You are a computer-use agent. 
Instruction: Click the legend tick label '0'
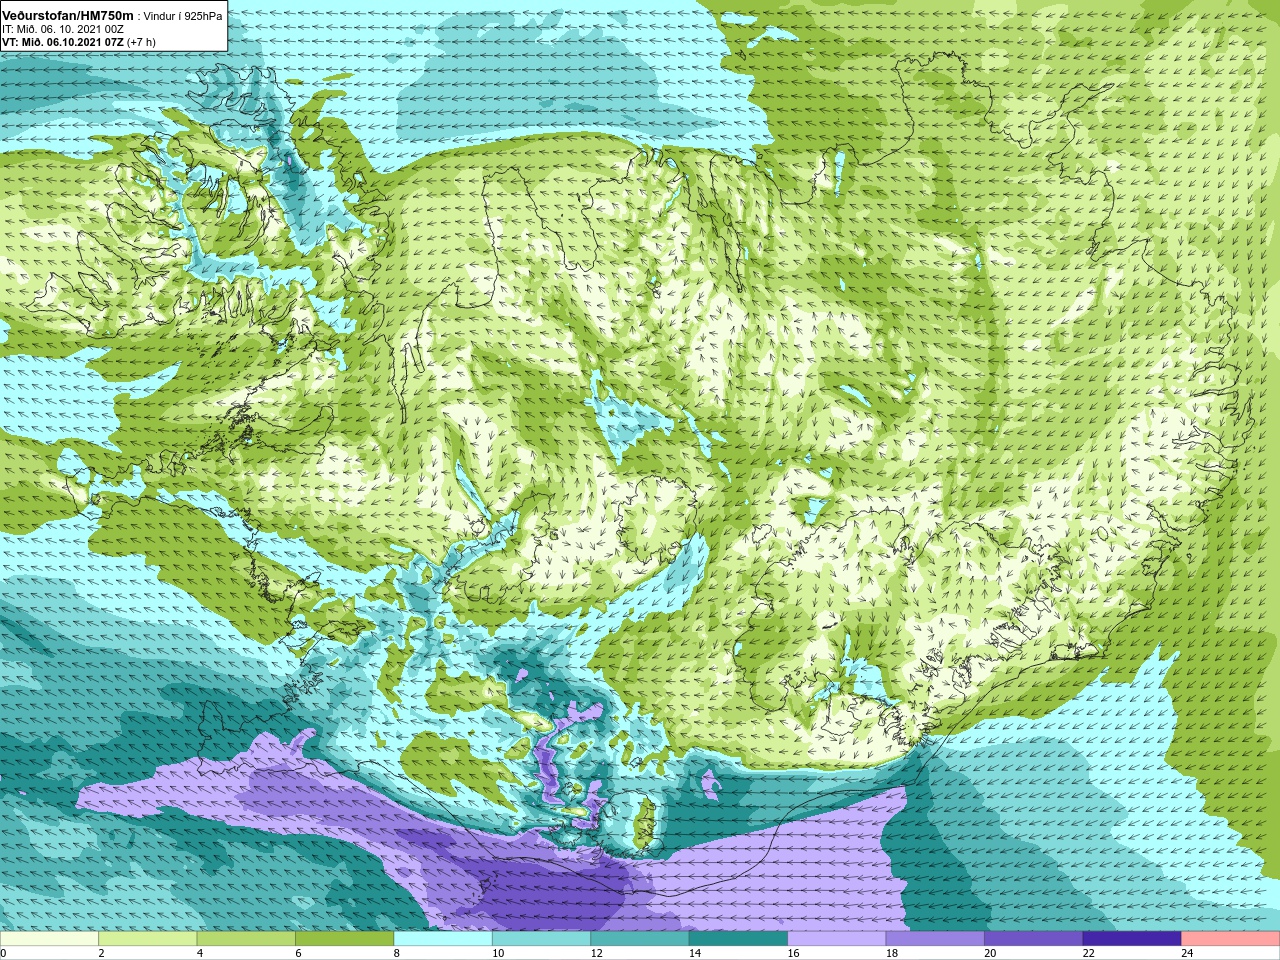tap(4, 953)
